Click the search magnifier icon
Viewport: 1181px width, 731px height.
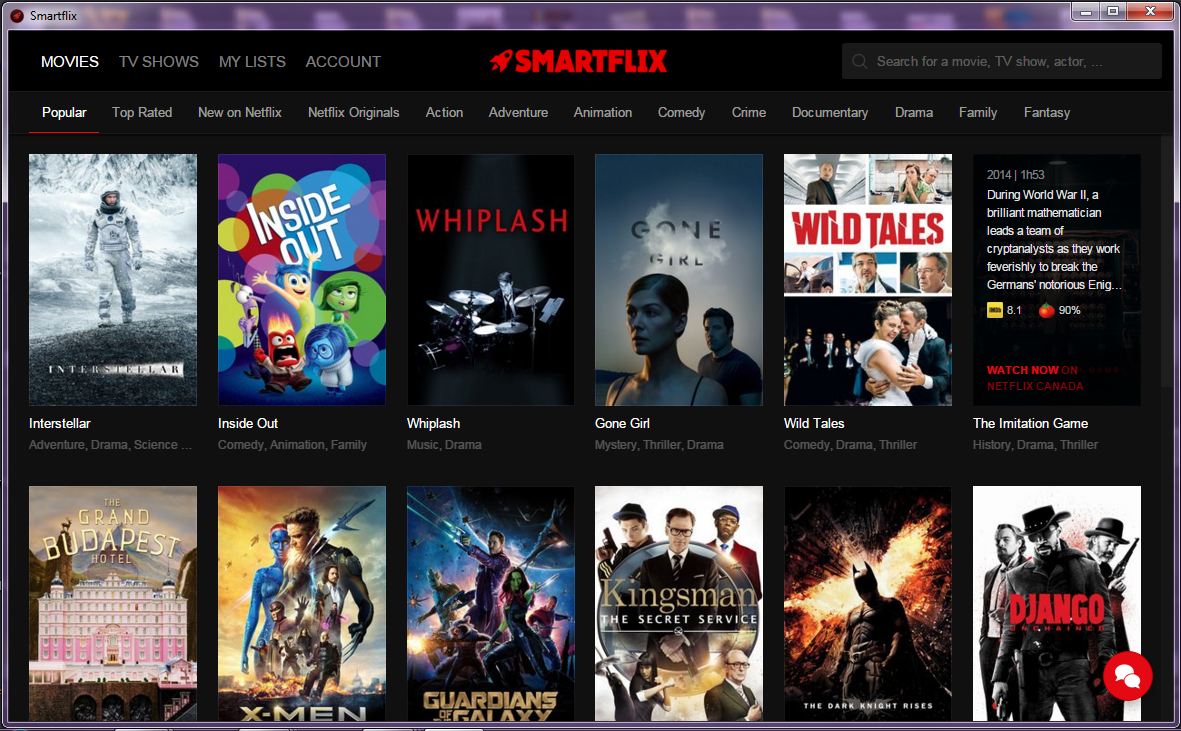pos(859,62)
